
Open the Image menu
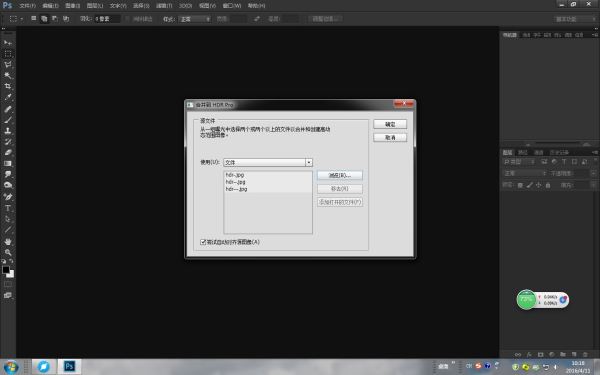point(72,6)
